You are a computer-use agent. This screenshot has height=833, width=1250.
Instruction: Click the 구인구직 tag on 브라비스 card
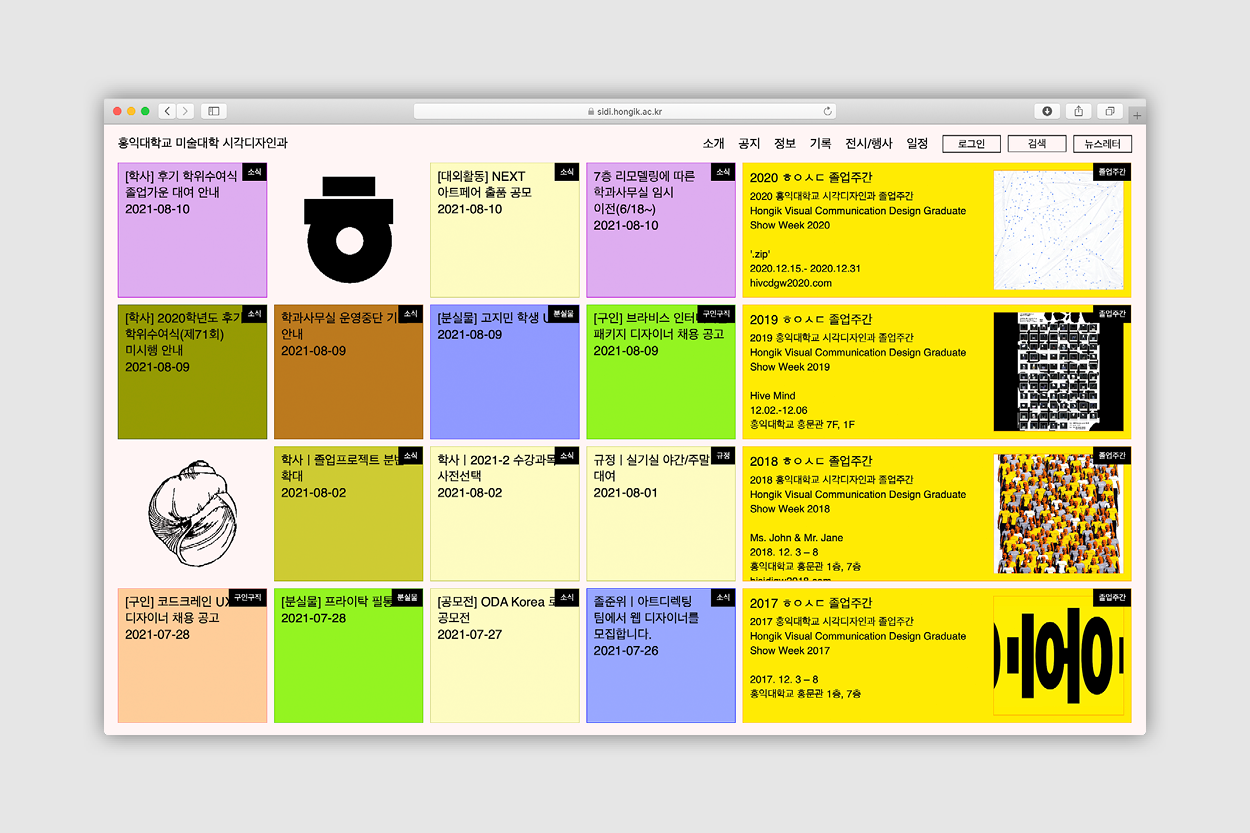click(715, 313)
